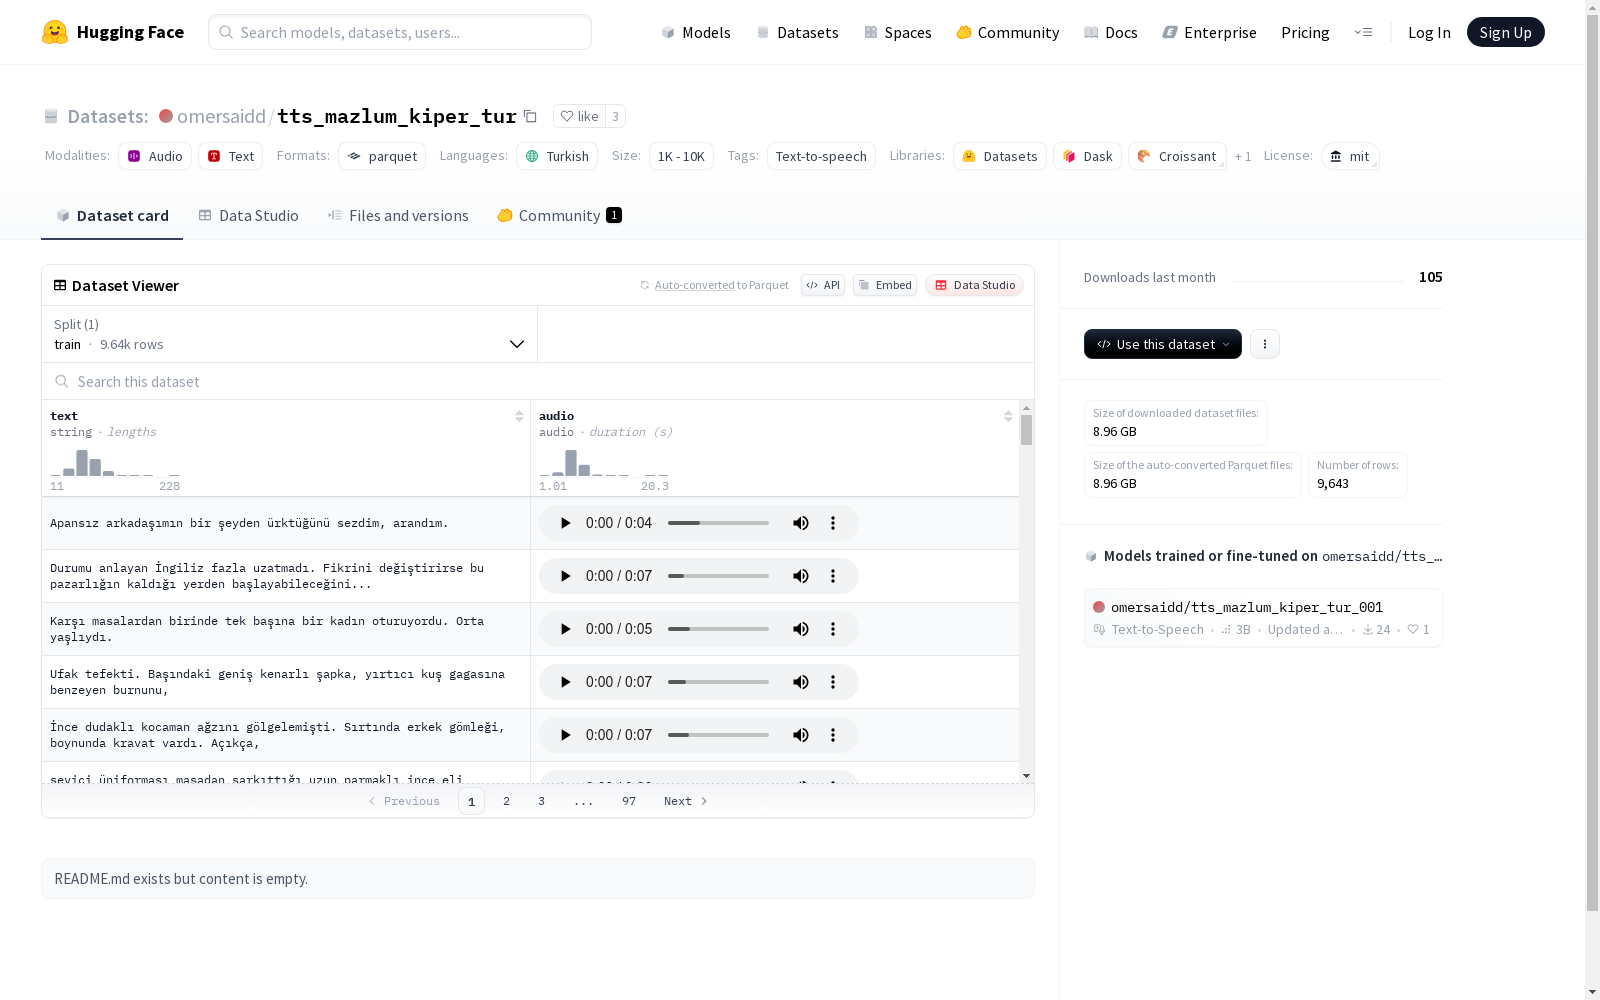Open Docs in the top navigation
Screen dimensions: 1600x1000
[1111, 32]
